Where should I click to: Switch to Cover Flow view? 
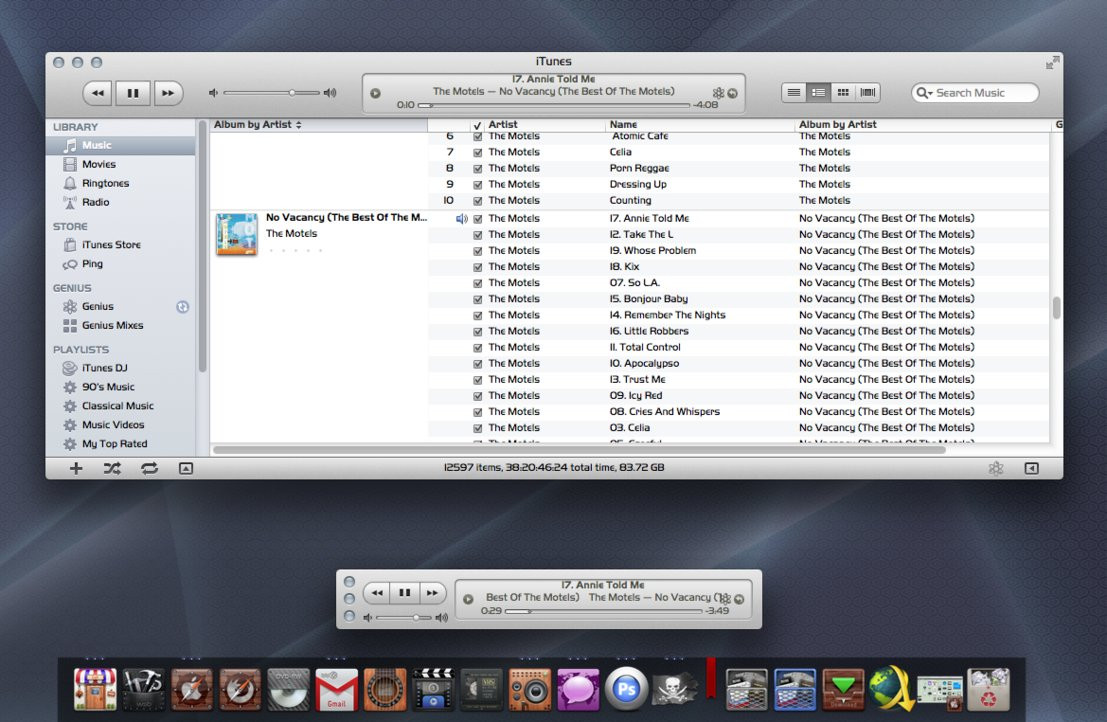click(x=868, y=92)
